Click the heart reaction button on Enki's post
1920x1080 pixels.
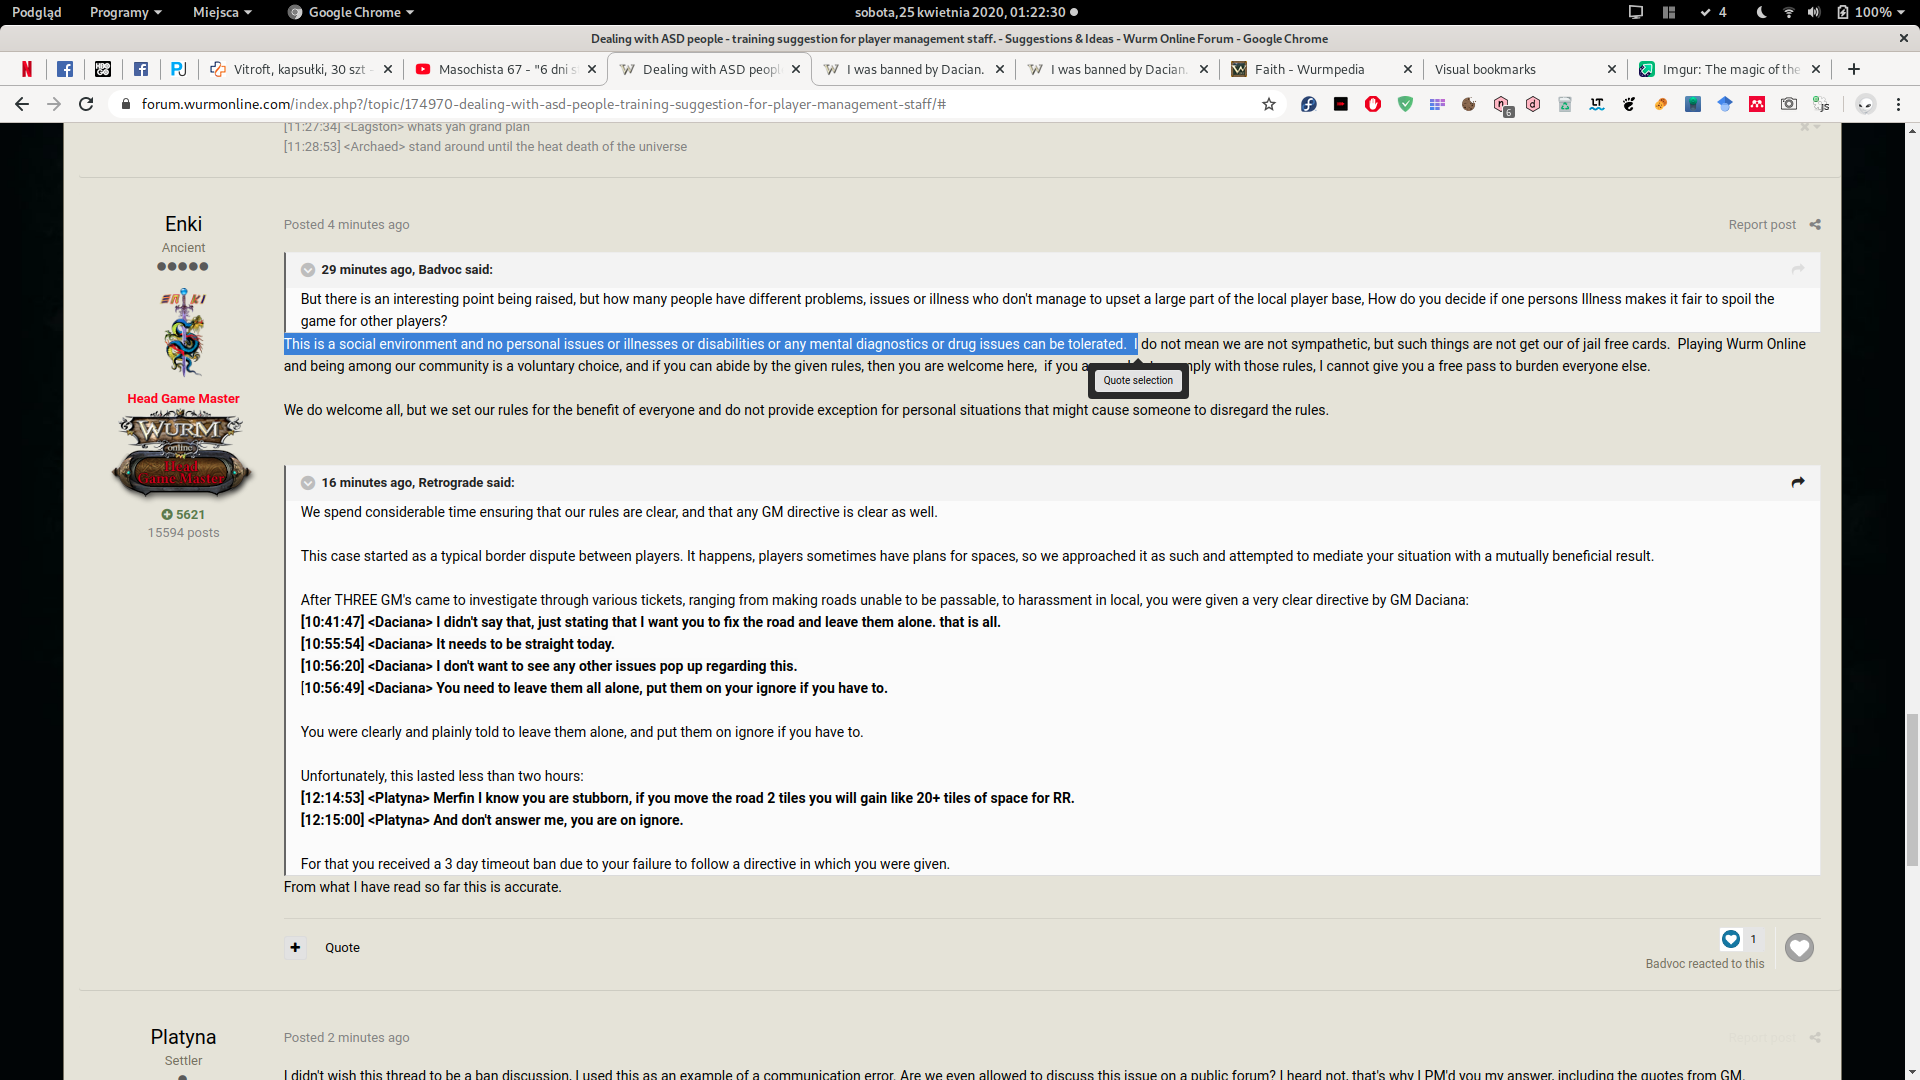(x=1799, y=947)
